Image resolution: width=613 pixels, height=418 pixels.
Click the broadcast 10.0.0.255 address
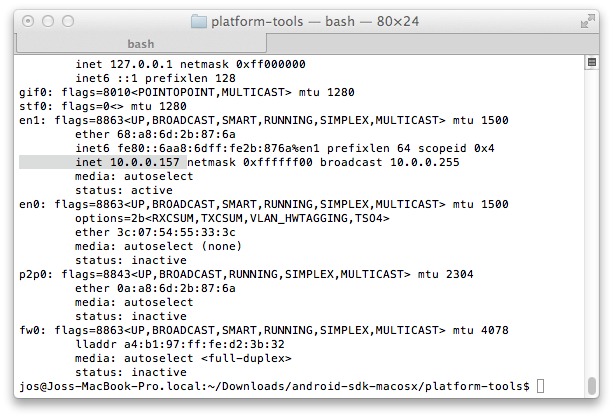tap(394, 161)
